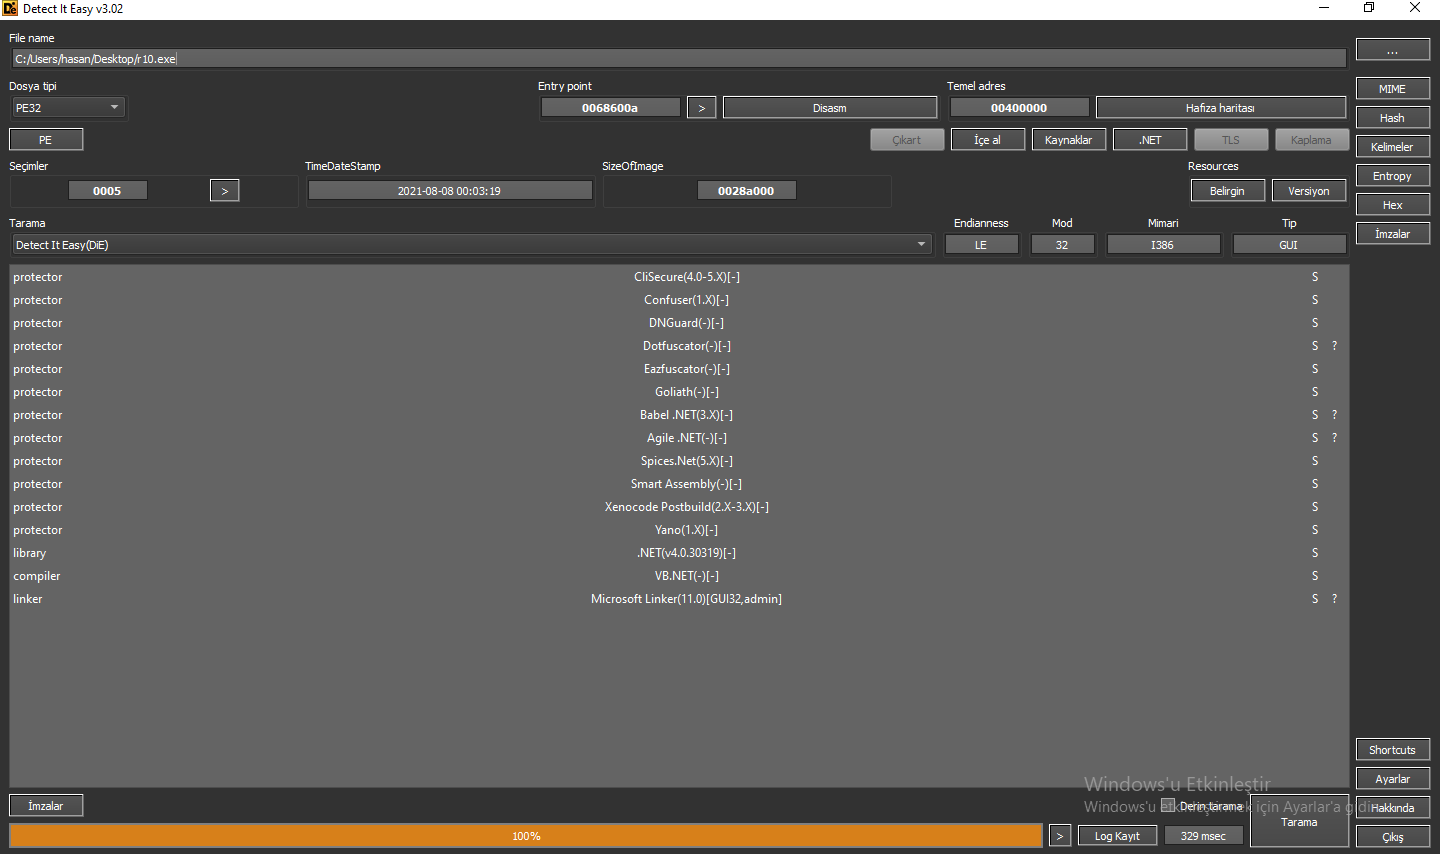Toggle the Derin tarama checkbox
1440x854 pixels.
click(1168, 806)
